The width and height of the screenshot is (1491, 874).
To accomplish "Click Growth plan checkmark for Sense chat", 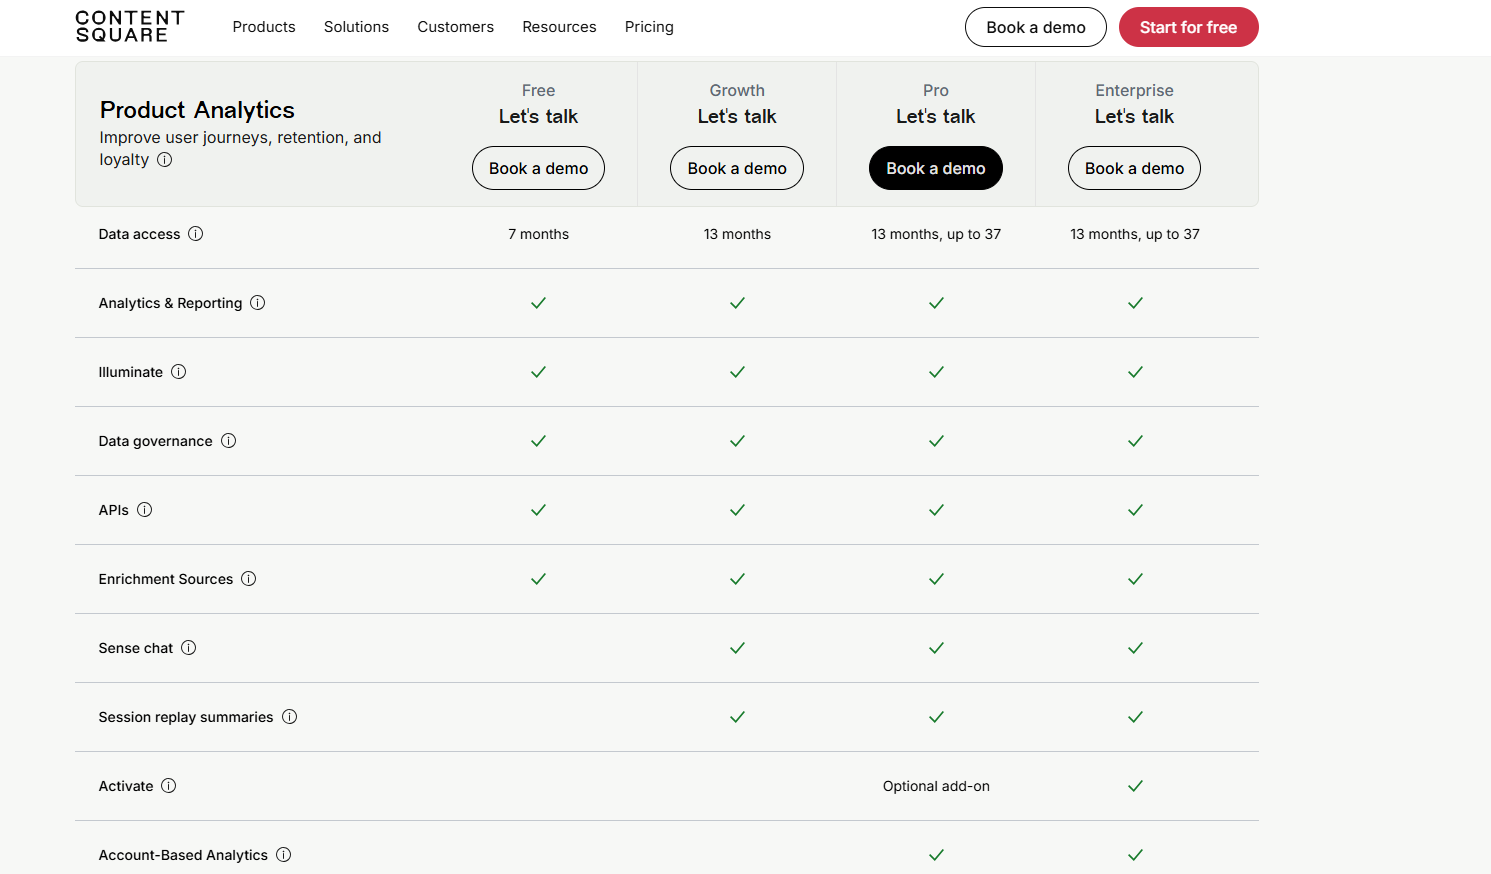I will [737, 648].
